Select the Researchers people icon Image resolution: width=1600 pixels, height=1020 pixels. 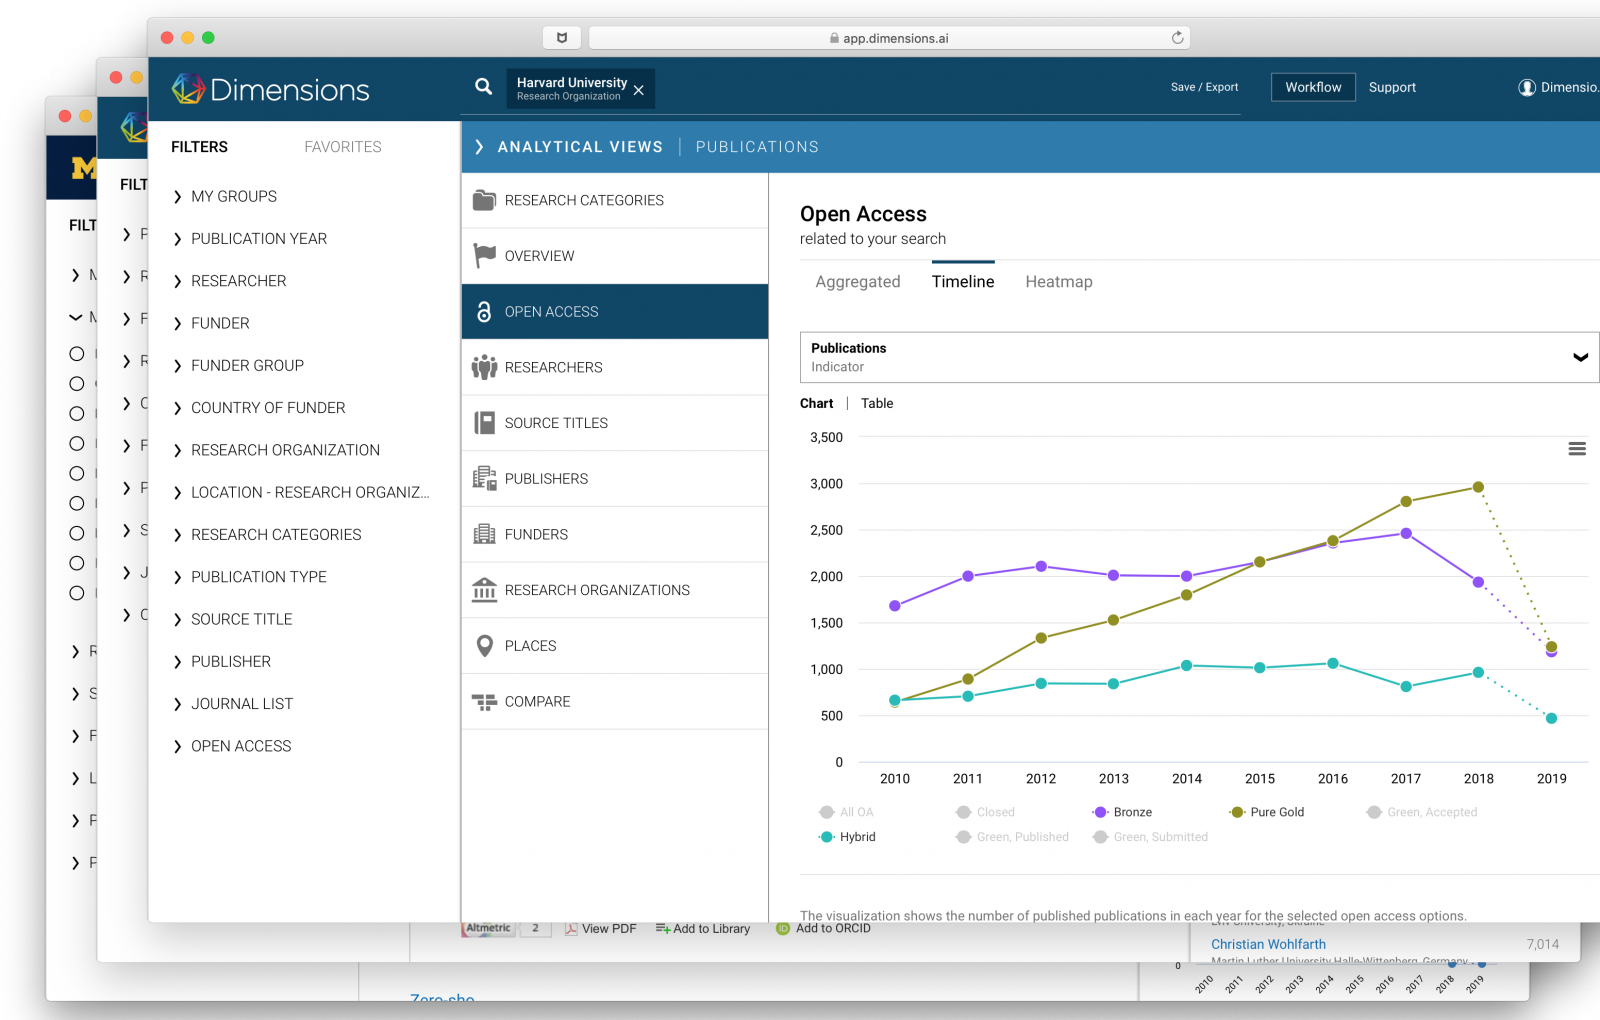click(x=484, y=367)
